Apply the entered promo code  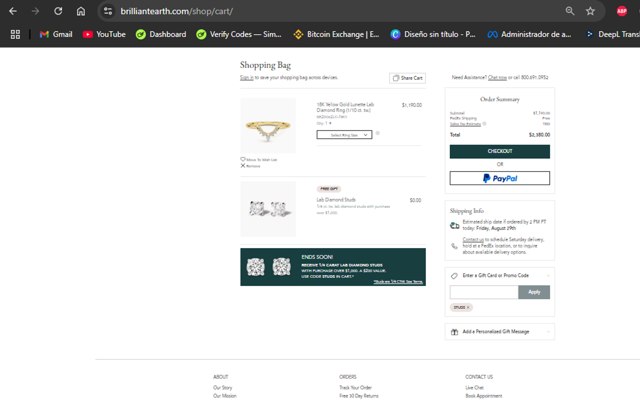tap(534, 292)
